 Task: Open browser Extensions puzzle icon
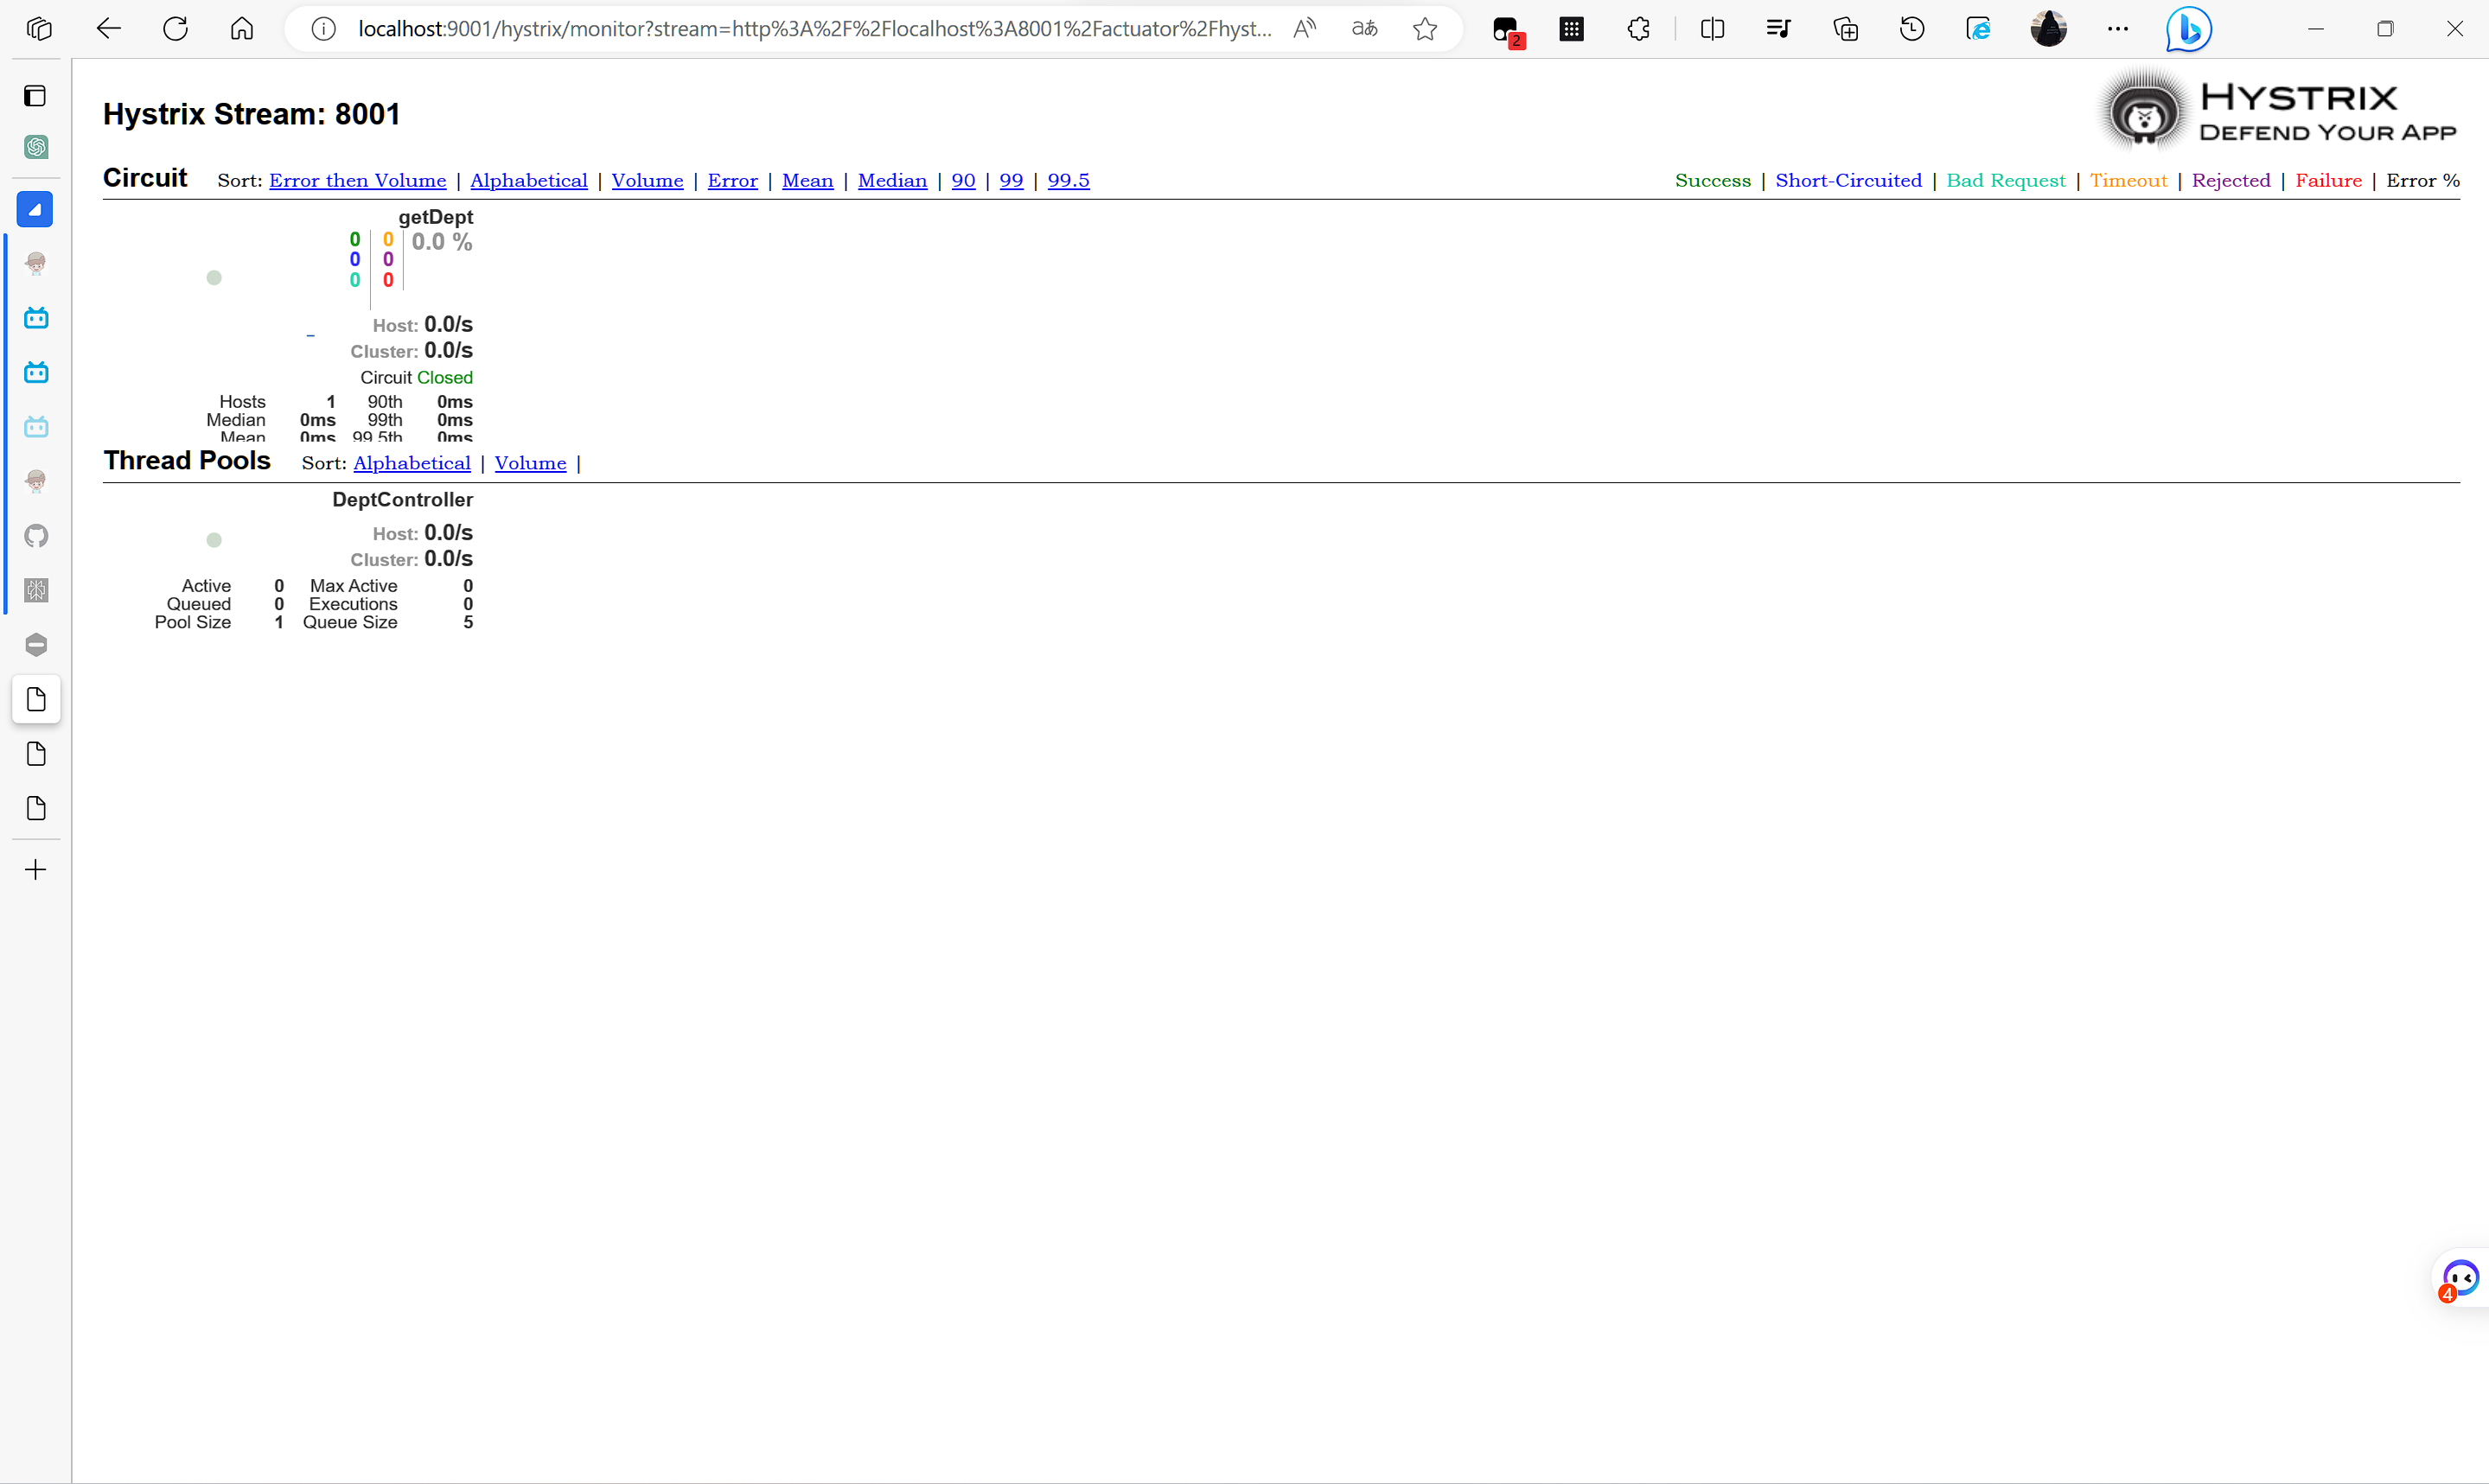pyautogui.click(x=1638, y=29)
